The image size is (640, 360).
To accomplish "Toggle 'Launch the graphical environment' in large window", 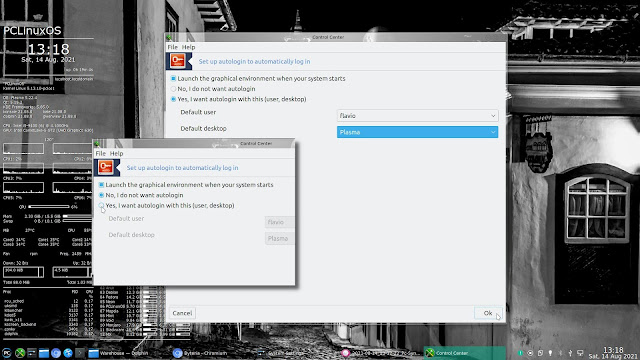I will tap(173, 78).
